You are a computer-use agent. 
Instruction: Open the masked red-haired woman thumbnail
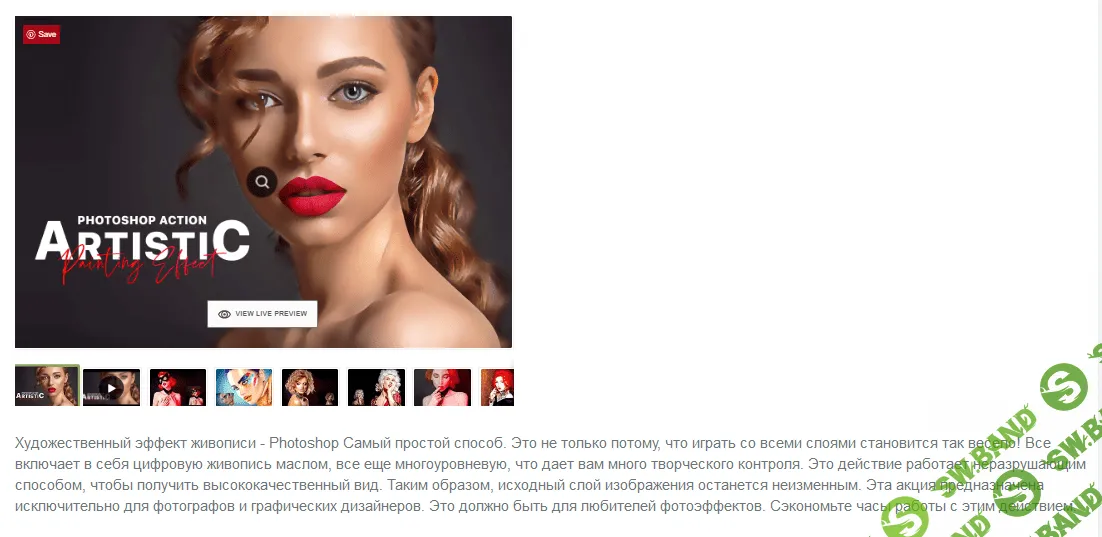(x=178, y=387)
